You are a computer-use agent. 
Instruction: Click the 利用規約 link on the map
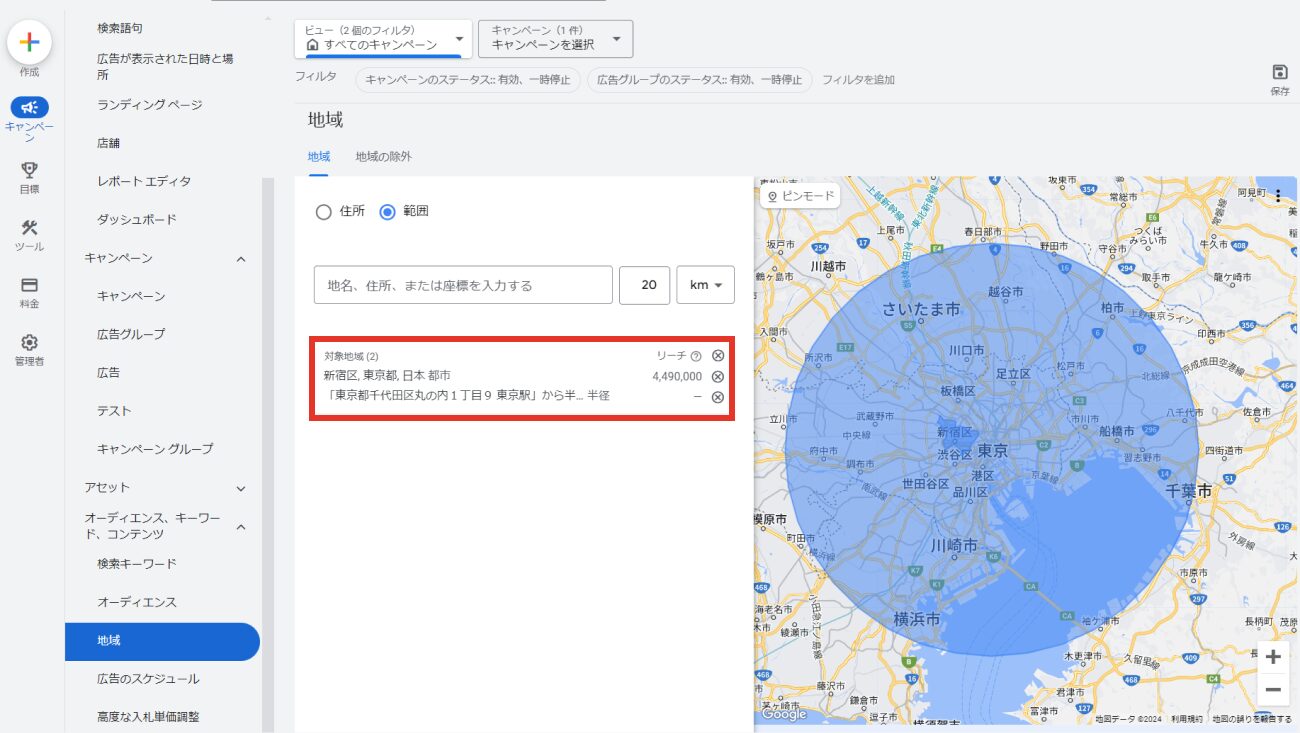click(1187, 718)
